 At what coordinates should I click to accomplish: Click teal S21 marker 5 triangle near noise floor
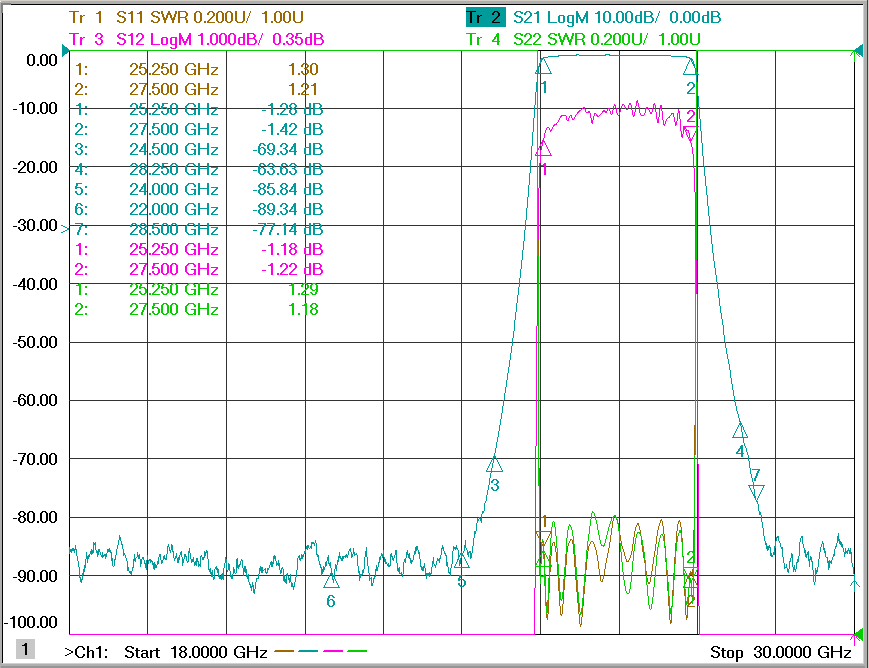click(461, 560)
